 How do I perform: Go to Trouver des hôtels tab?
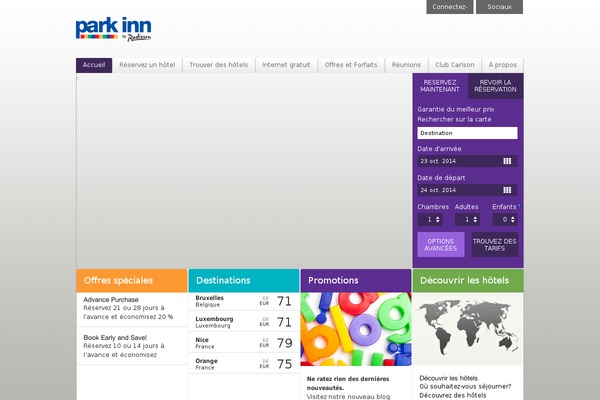(x=218, y=65)
